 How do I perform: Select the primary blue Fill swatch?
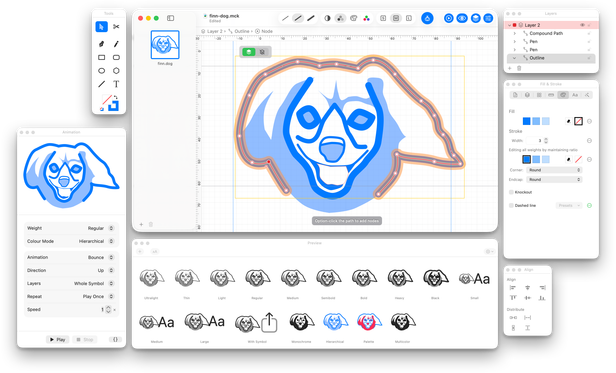[526, 121]
